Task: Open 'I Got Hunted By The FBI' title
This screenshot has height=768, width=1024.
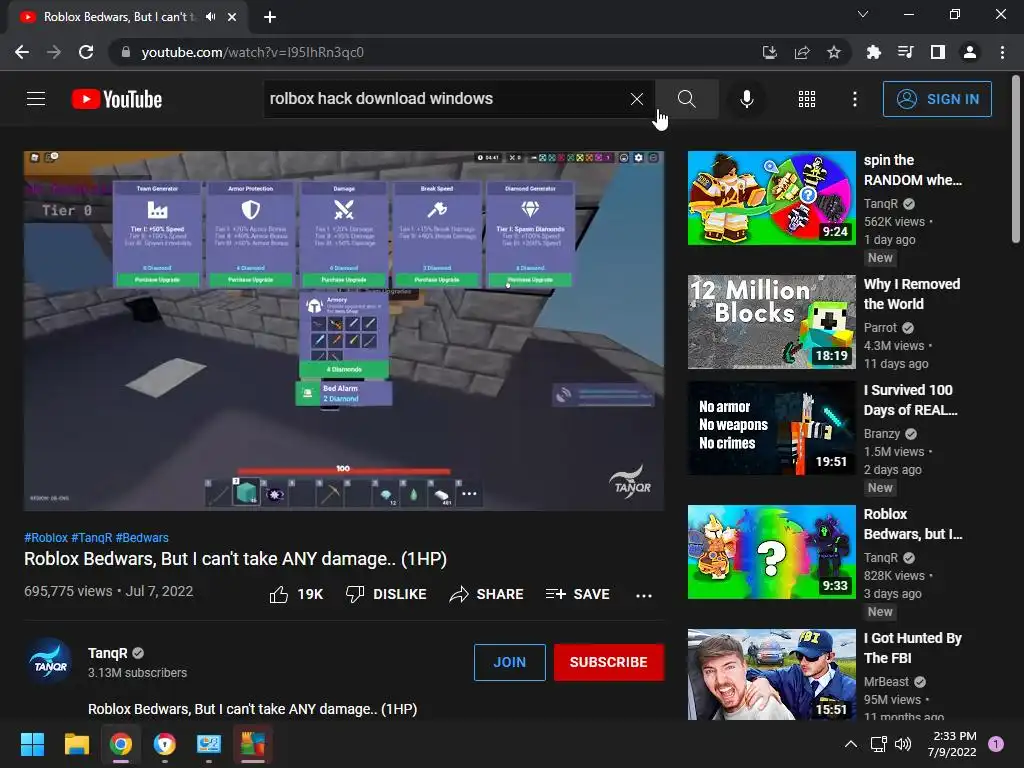Action: 912,648
